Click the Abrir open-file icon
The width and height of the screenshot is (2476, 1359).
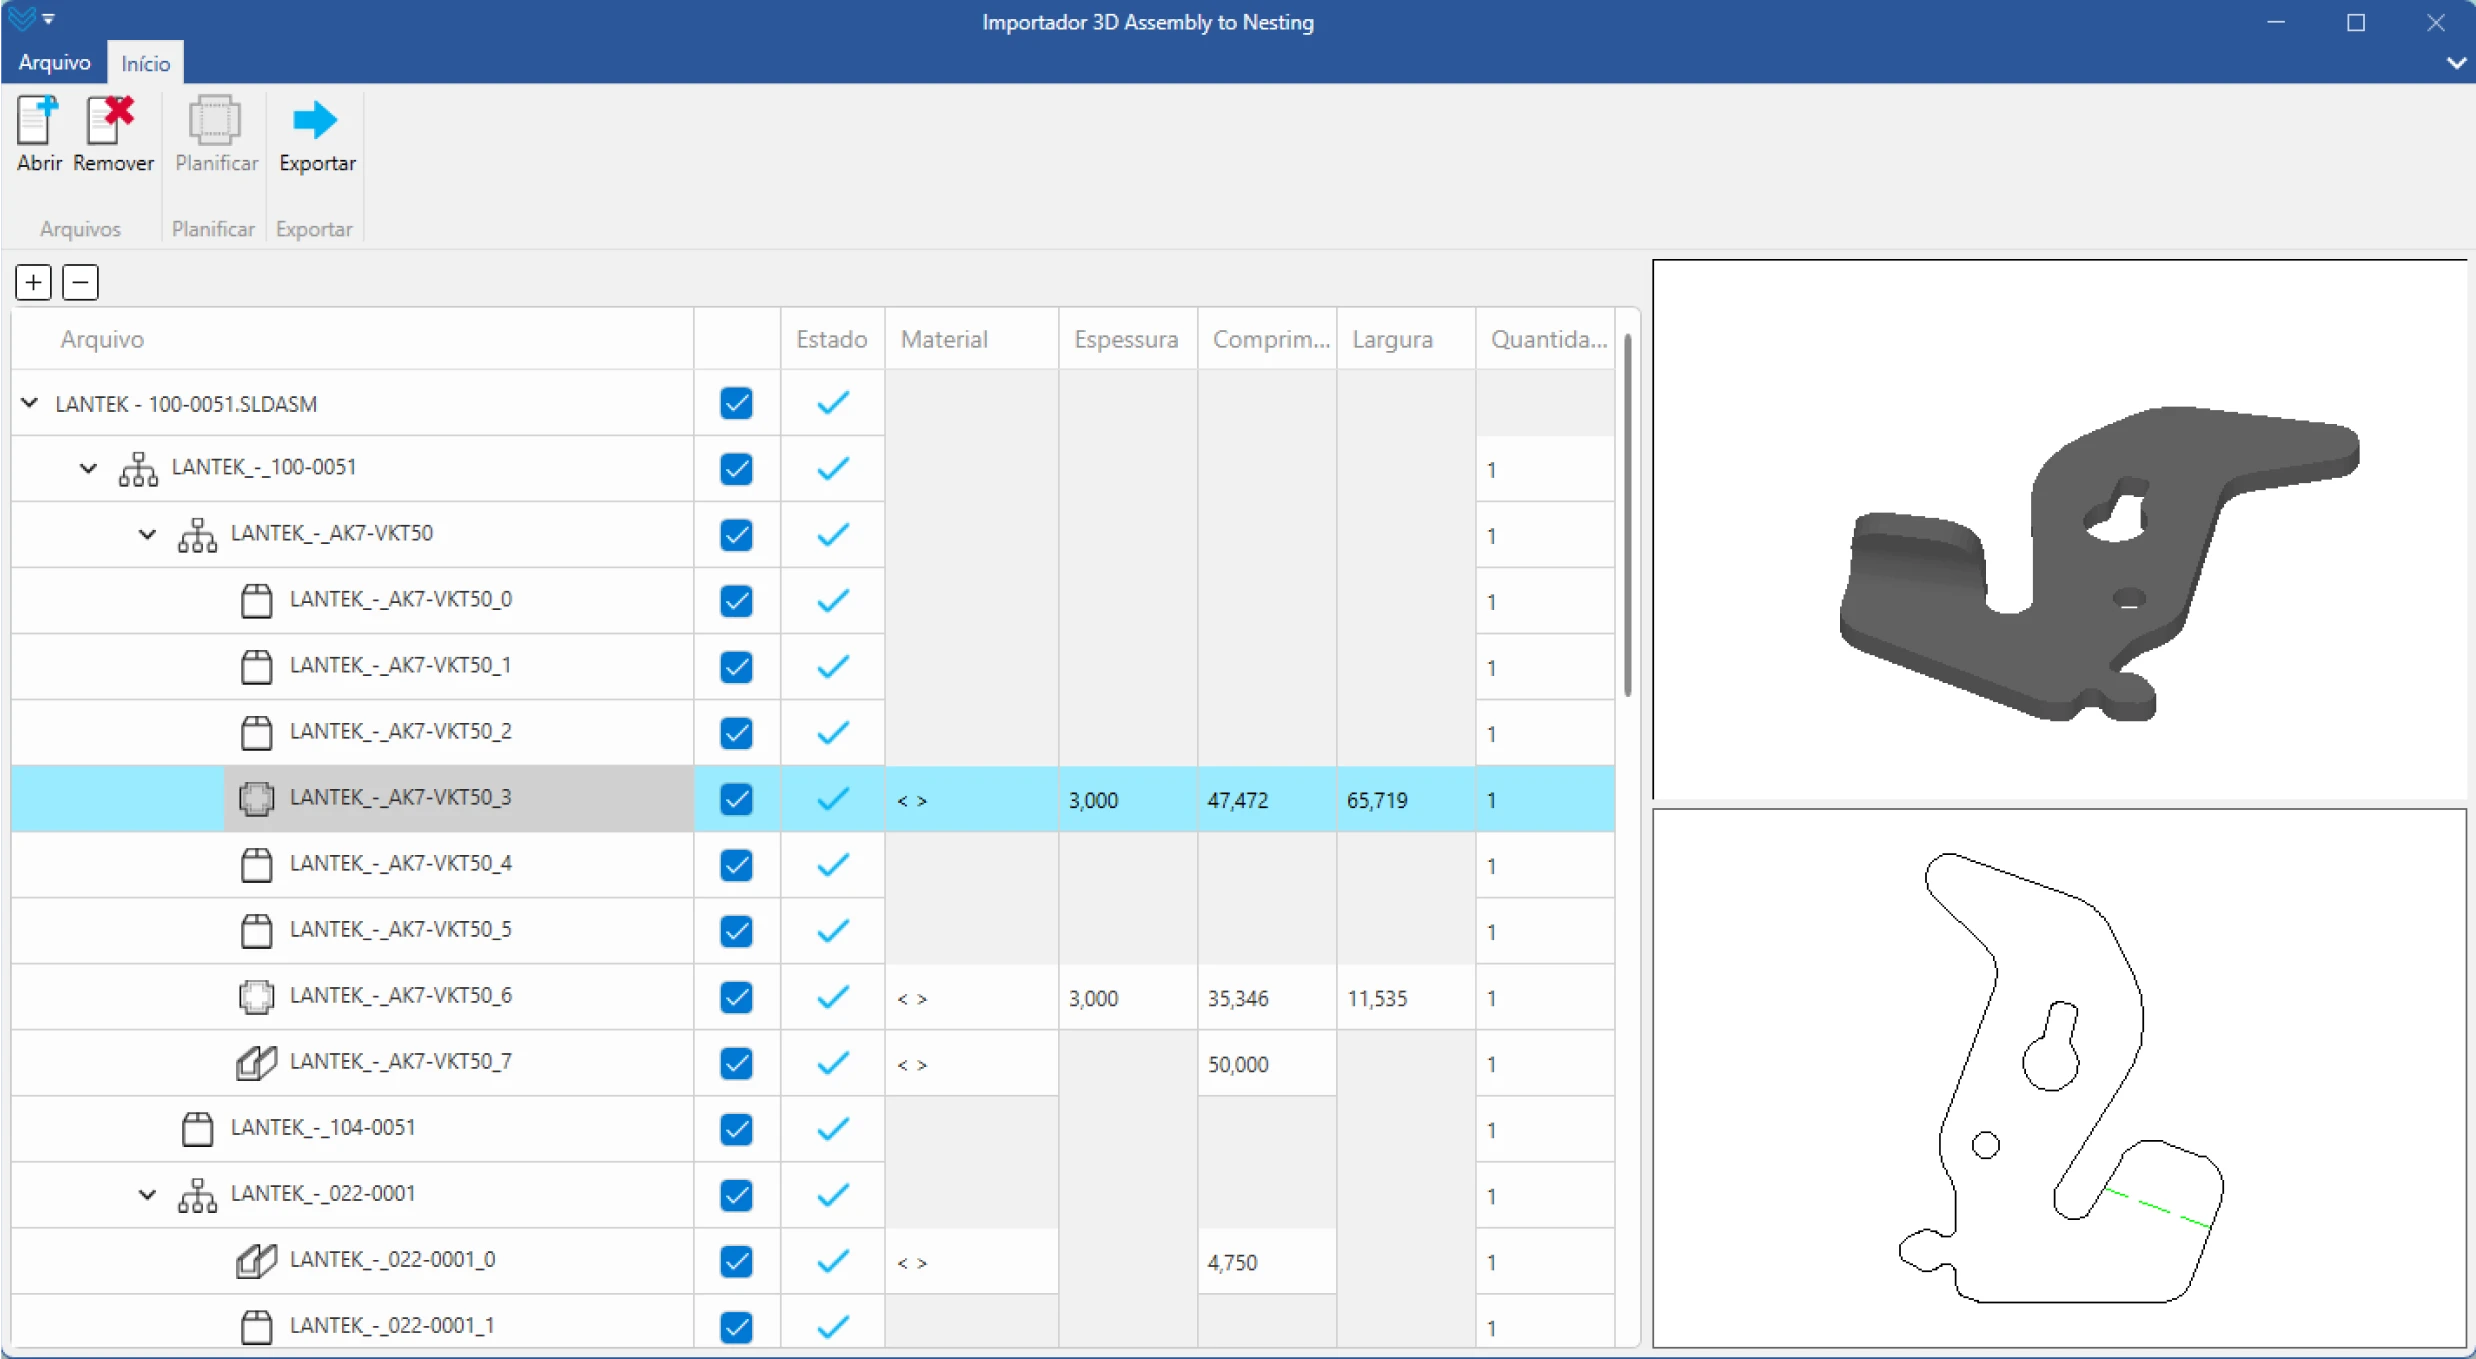click(x=38, y=121)
